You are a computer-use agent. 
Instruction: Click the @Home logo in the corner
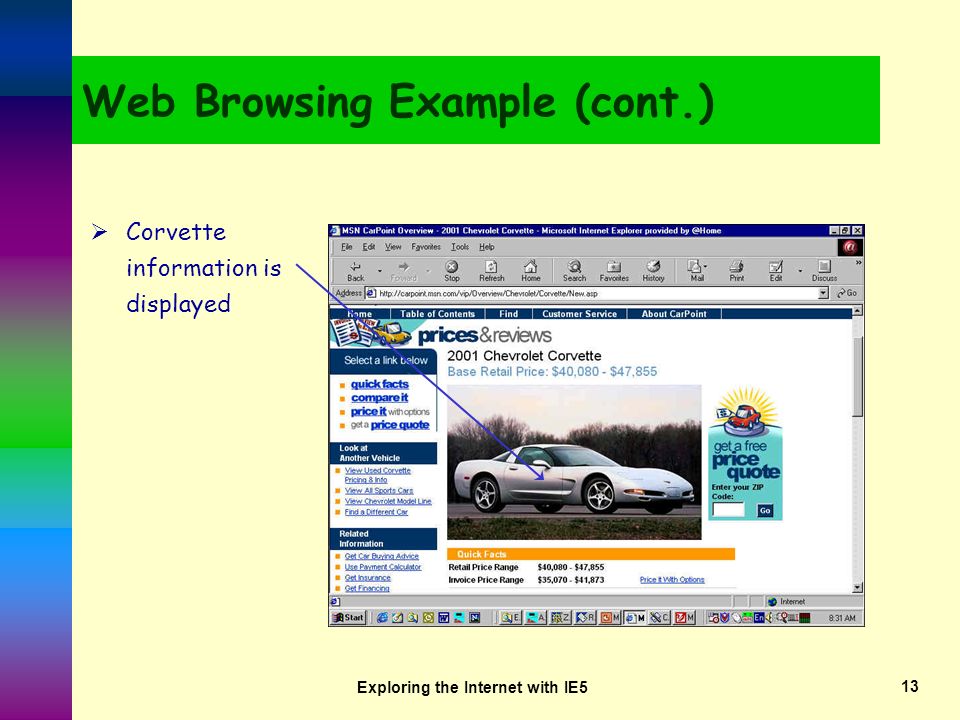click(x=850, y=247)
